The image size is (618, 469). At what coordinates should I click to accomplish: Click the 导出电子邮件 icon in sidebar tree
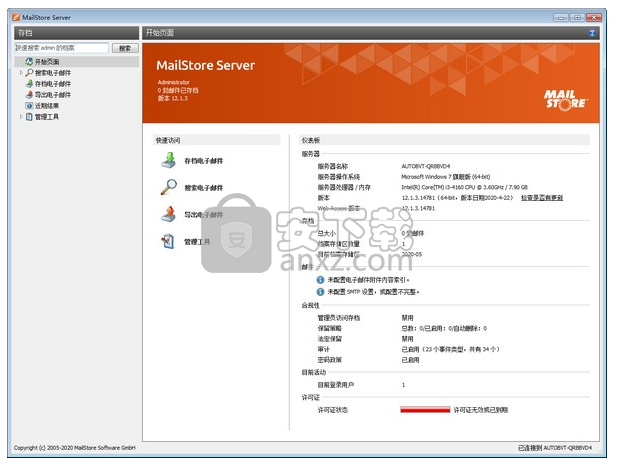(29, 95)
